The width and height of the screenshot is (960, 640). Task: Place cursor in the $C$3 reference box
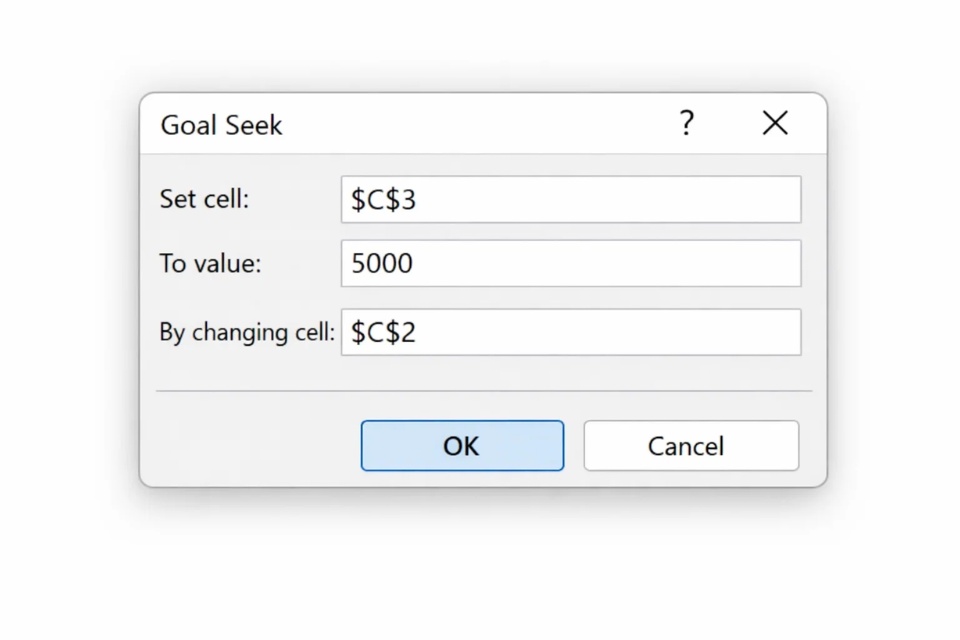coord(570,199)
